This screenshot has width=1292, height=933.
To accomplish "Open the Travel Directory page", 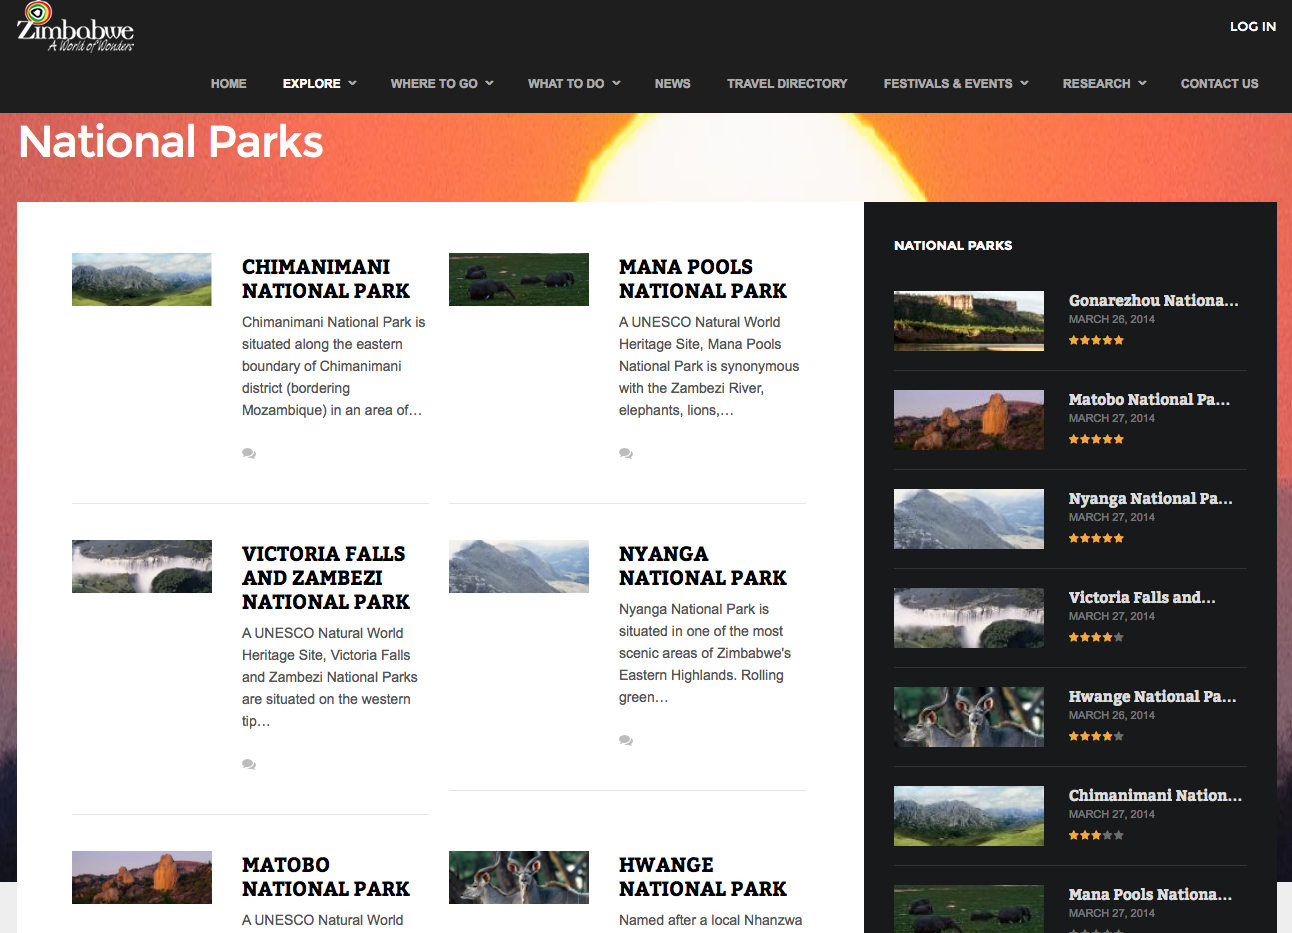I will 787,84.
